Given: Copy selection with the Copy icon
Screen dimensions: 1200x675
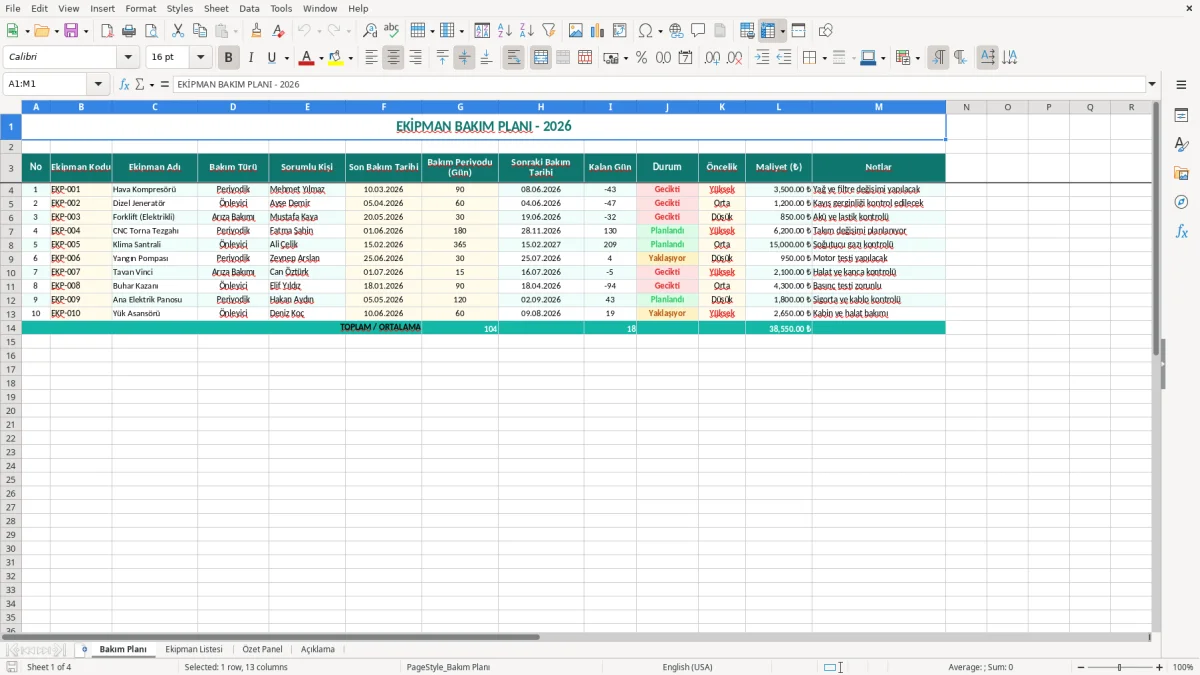Looking at the screenshot, I should pyautogui.click(x=200, y=31).
